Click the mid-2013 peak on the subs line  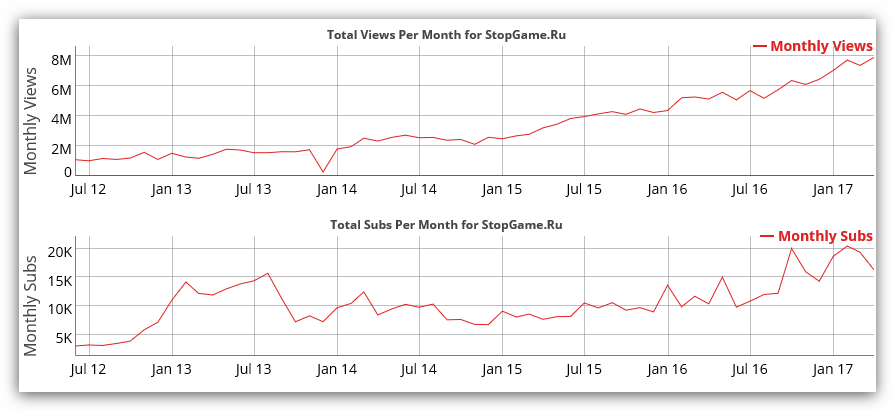pyautogui.click(x=268, y=273)
